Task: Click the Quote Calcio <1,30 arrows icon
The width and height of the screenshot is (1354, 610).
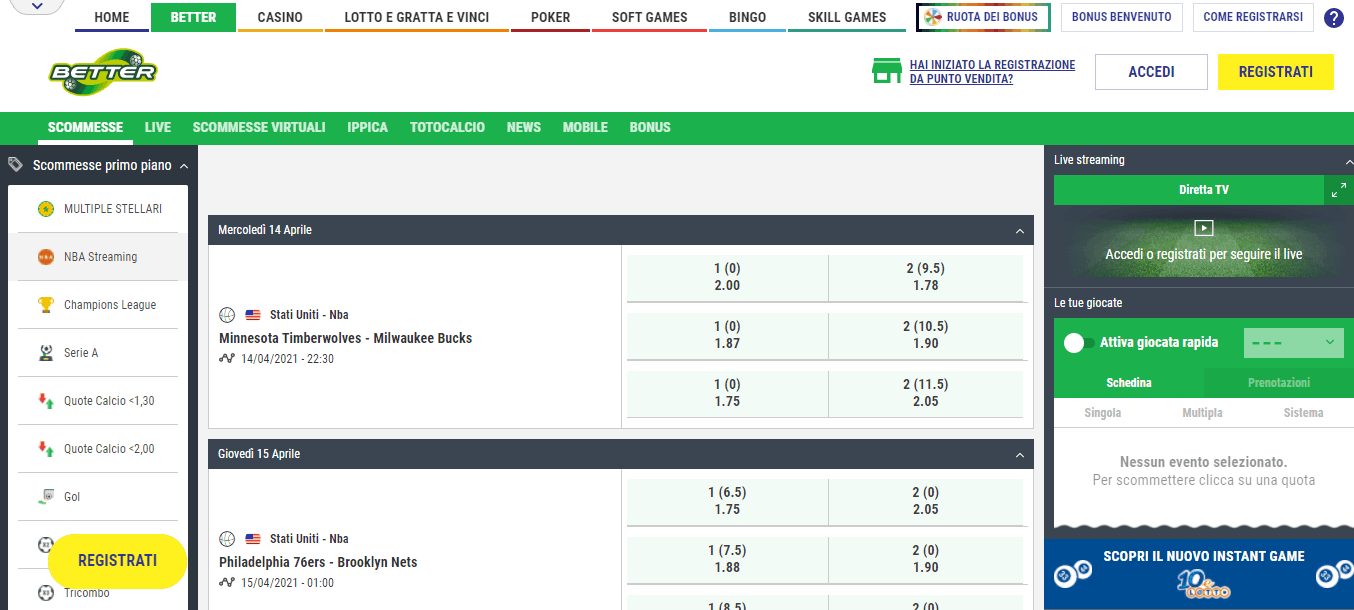Action: [x=45, y=401]
